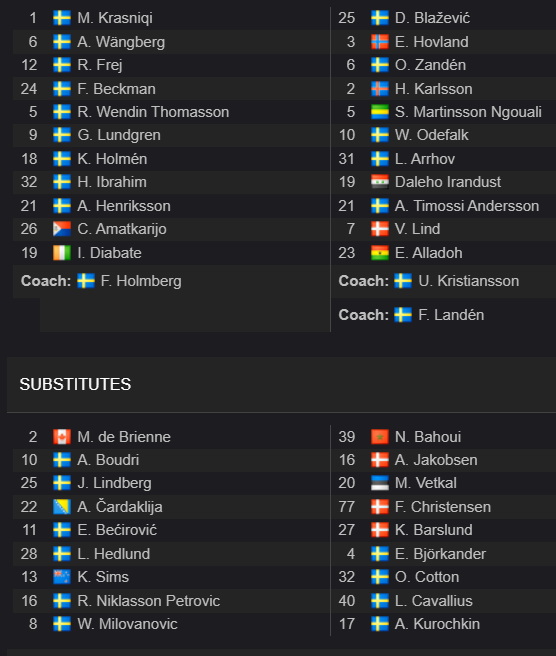Screen dimensions: 556x656
Task: Click the Ghana flag next to E. Alladoh
Action: coord(379,253)
